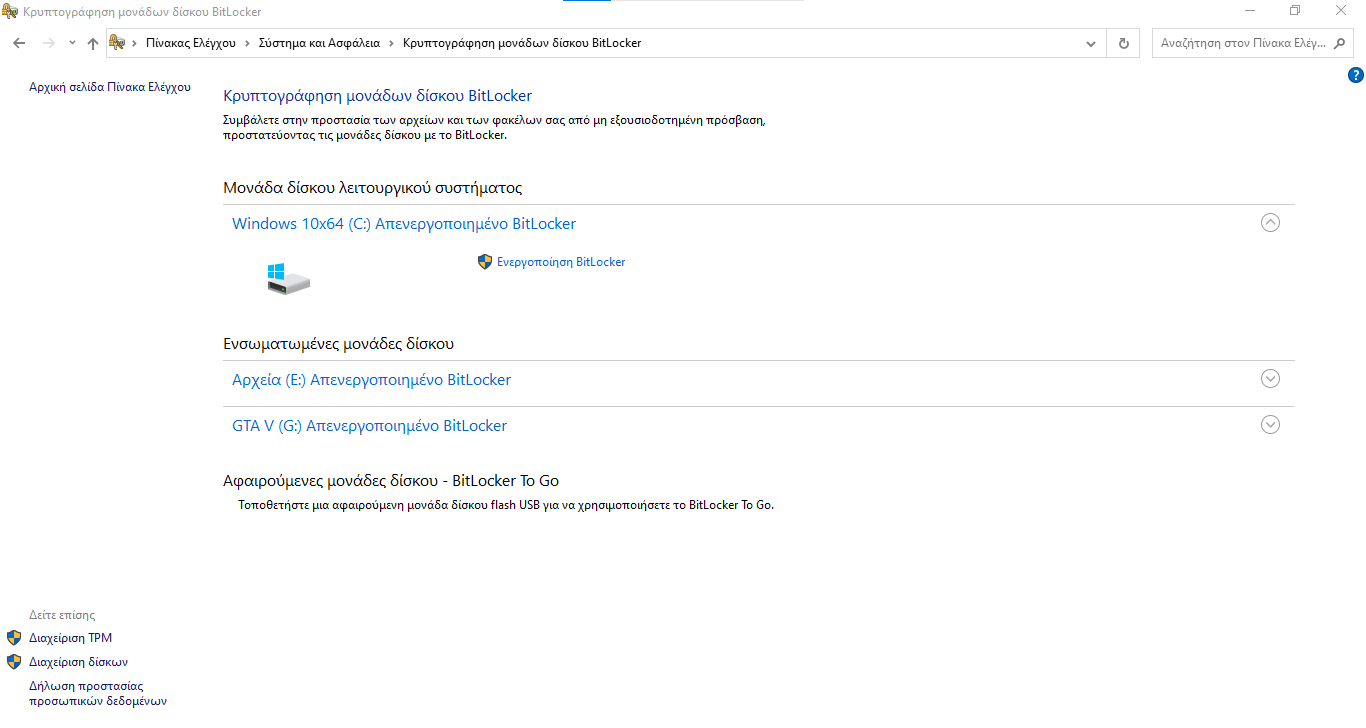This screenshot has width=1366, height=728.
Task: Click the Forward navigation arrow
Action: (x=48, y=43)
